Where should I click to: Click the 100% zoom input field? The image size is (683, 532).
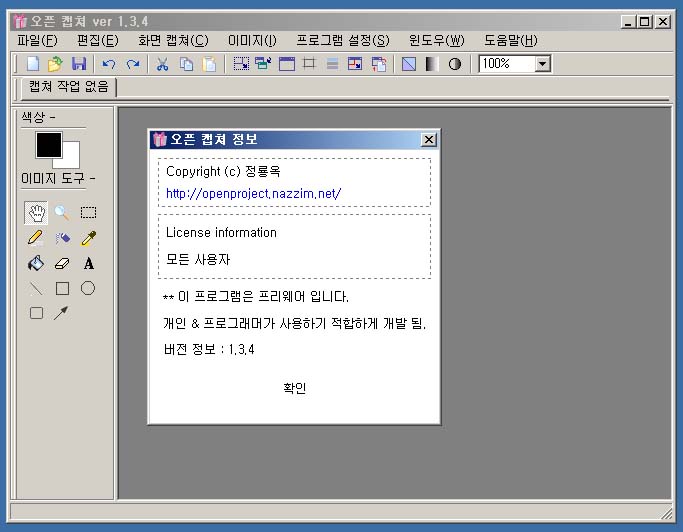[507, 64]
